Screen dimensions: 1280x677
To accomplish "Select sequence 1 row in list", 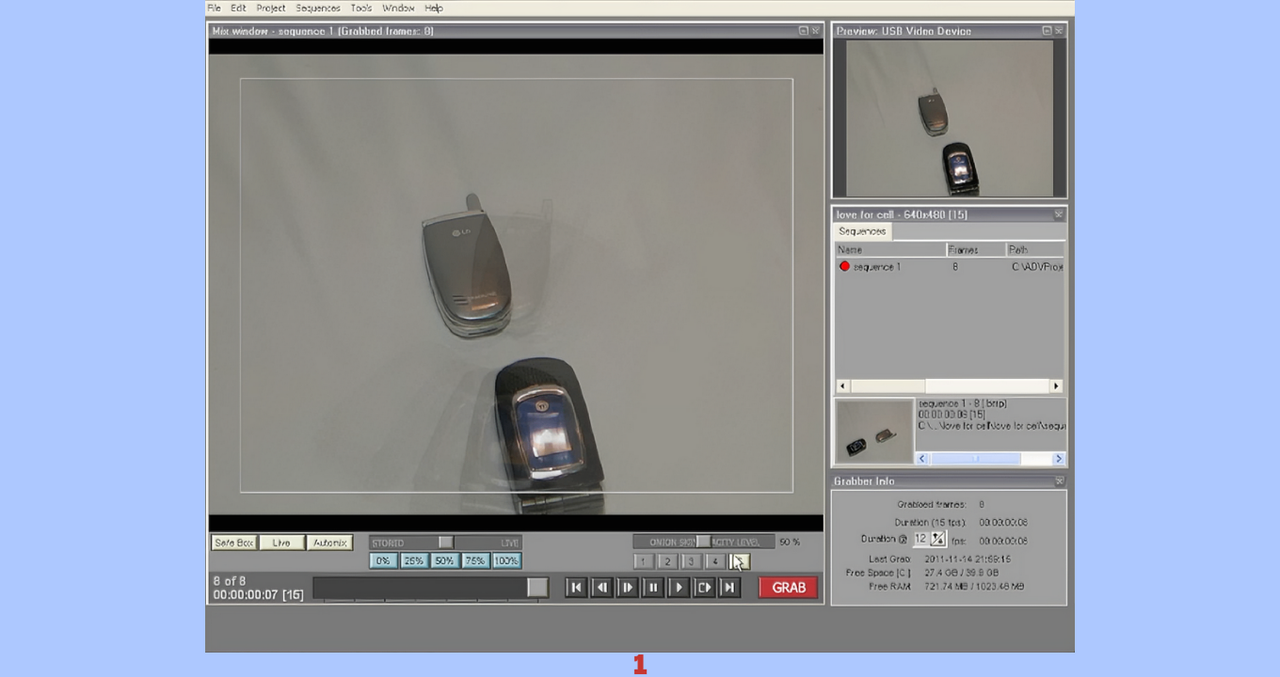I will tap(950, 267).
